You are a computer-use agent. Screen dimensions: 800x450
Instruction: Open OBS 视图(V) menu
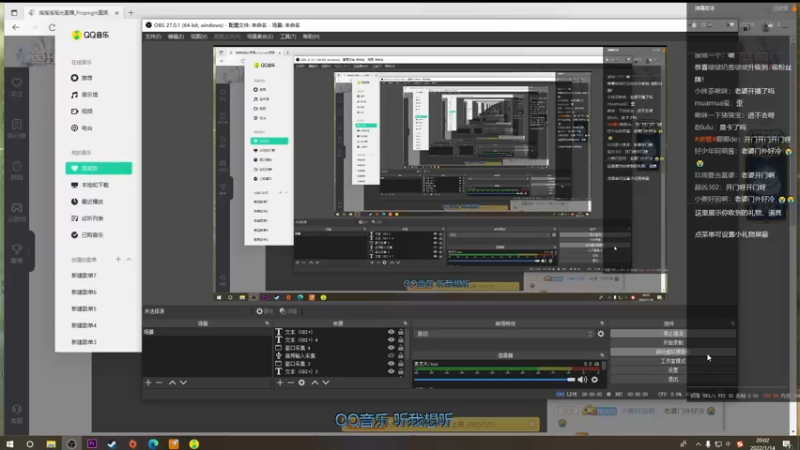(198, 37)
